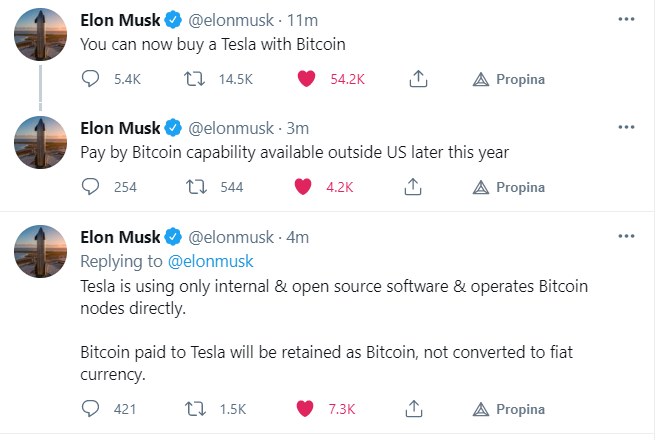Viewport: 657px width, 440px height.
Task: Retweet the 'buy a Tesla with Bitcoin' tweet
Action: 199,79
